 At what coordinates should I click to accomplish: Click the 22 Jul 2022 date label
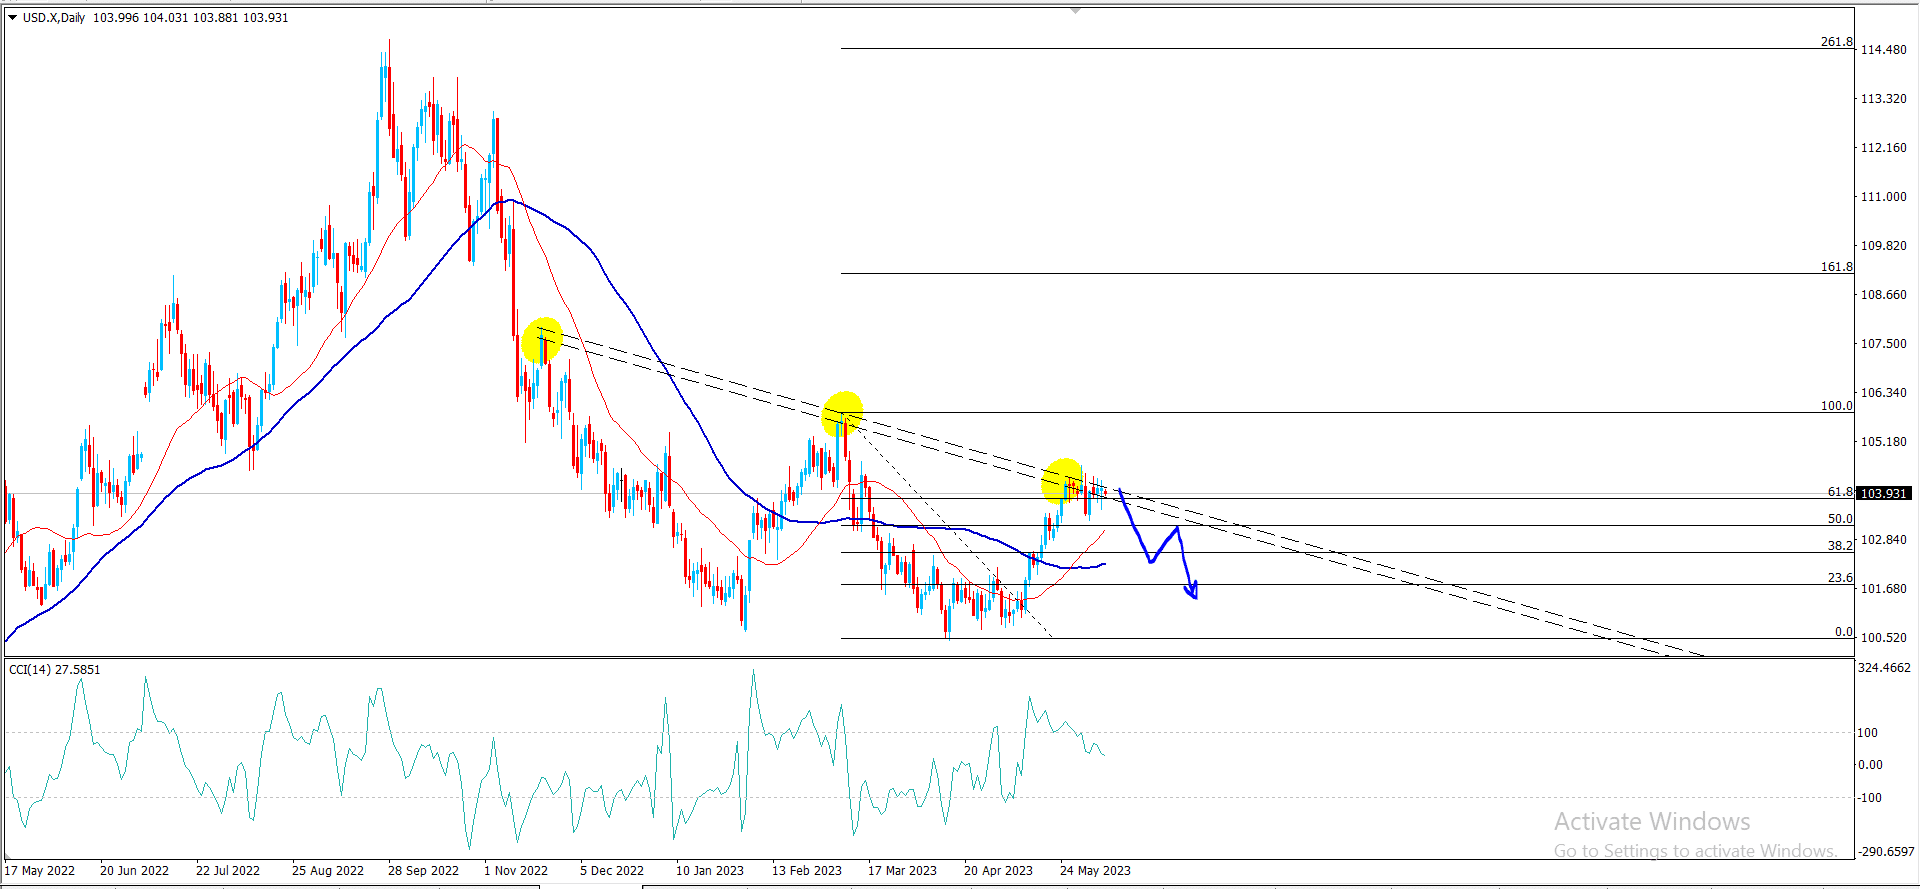(x=228, y=871)
